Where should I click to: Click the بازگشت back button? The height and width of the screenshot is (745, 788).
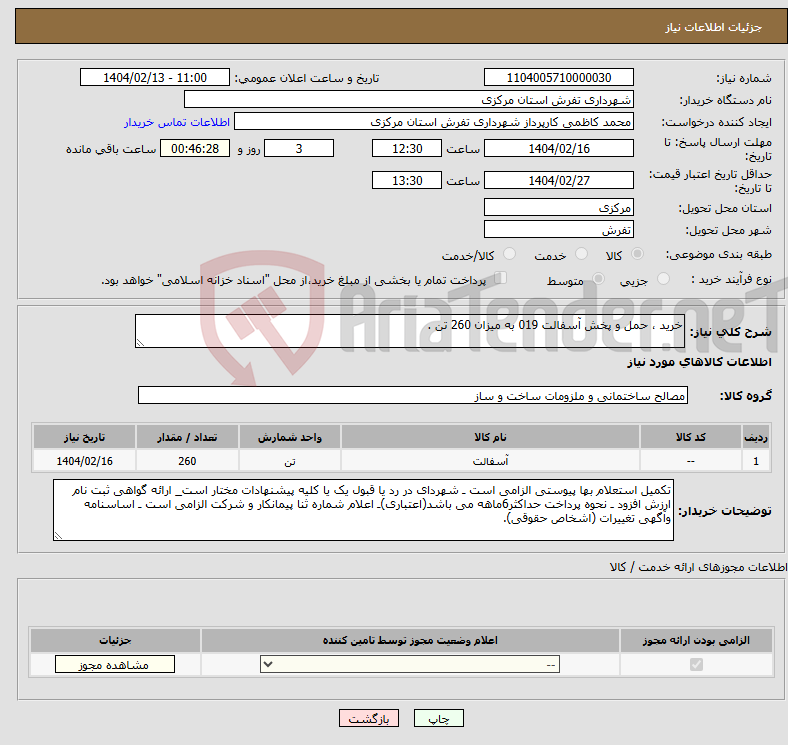[369, 718]
